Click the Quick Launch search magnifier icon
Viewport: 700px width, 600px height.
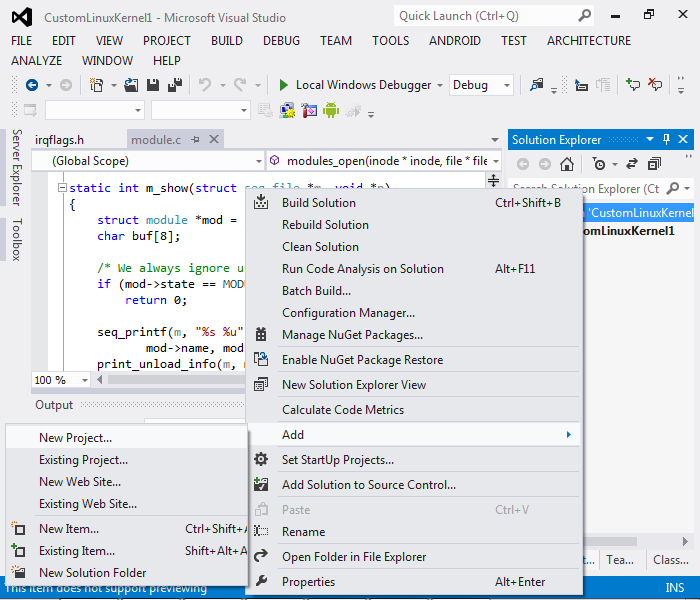point(585,16)
